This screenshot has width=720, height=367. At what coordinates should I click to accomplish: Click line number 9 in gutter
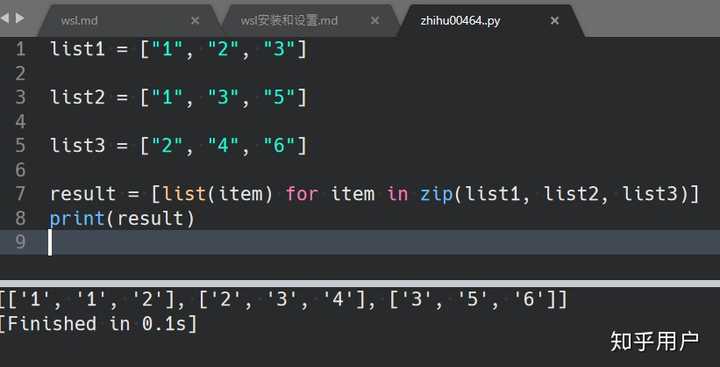(21, 242)
